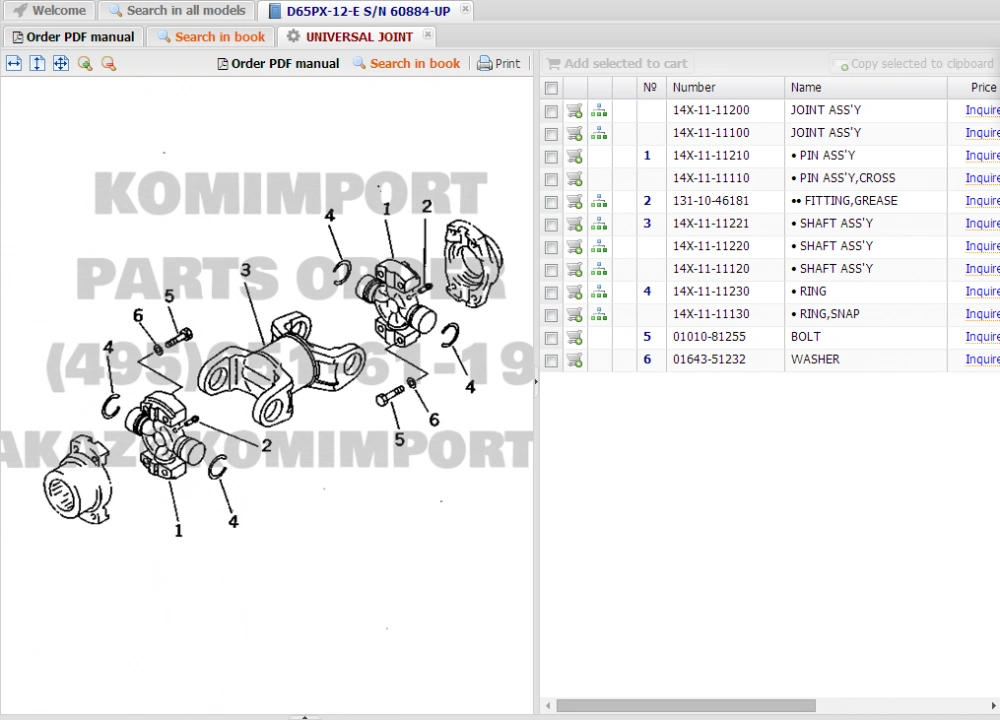This screenshot has height=720, width=1000.
Task: Click part number 01643-51232
Action: [x=709, y=360]
